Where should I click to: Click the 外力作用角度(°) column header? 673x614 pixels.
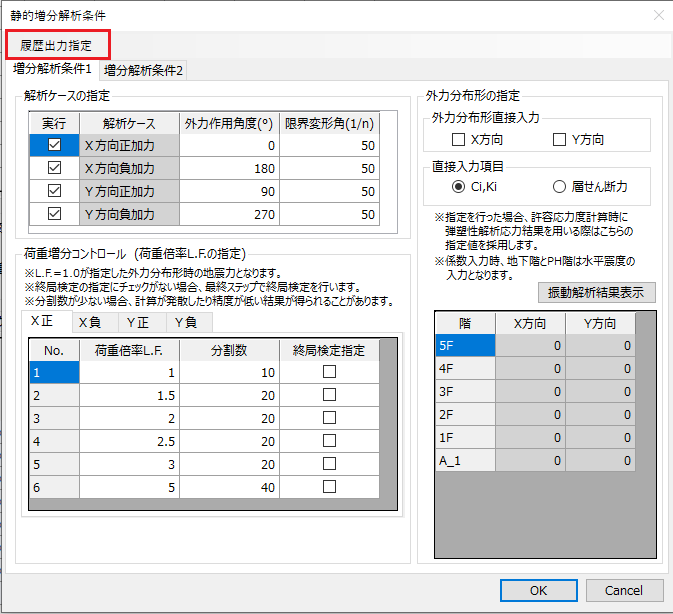[230, 123]
